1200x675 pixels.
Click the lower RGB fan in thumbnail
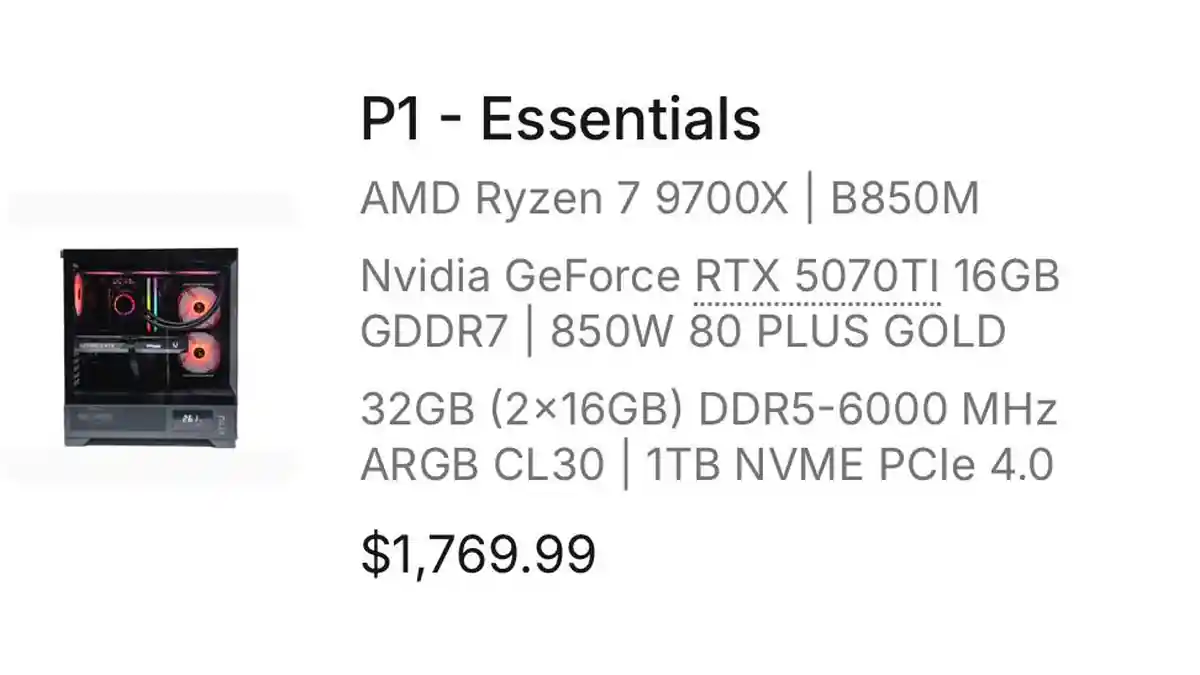tap(201, 353)
